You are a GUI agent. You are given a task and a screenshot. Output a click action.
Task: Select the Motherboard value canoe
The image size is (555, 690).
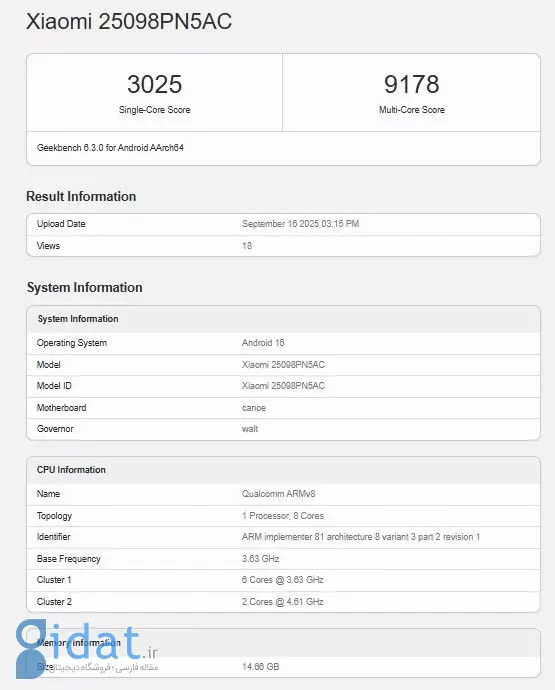(254, 408)
